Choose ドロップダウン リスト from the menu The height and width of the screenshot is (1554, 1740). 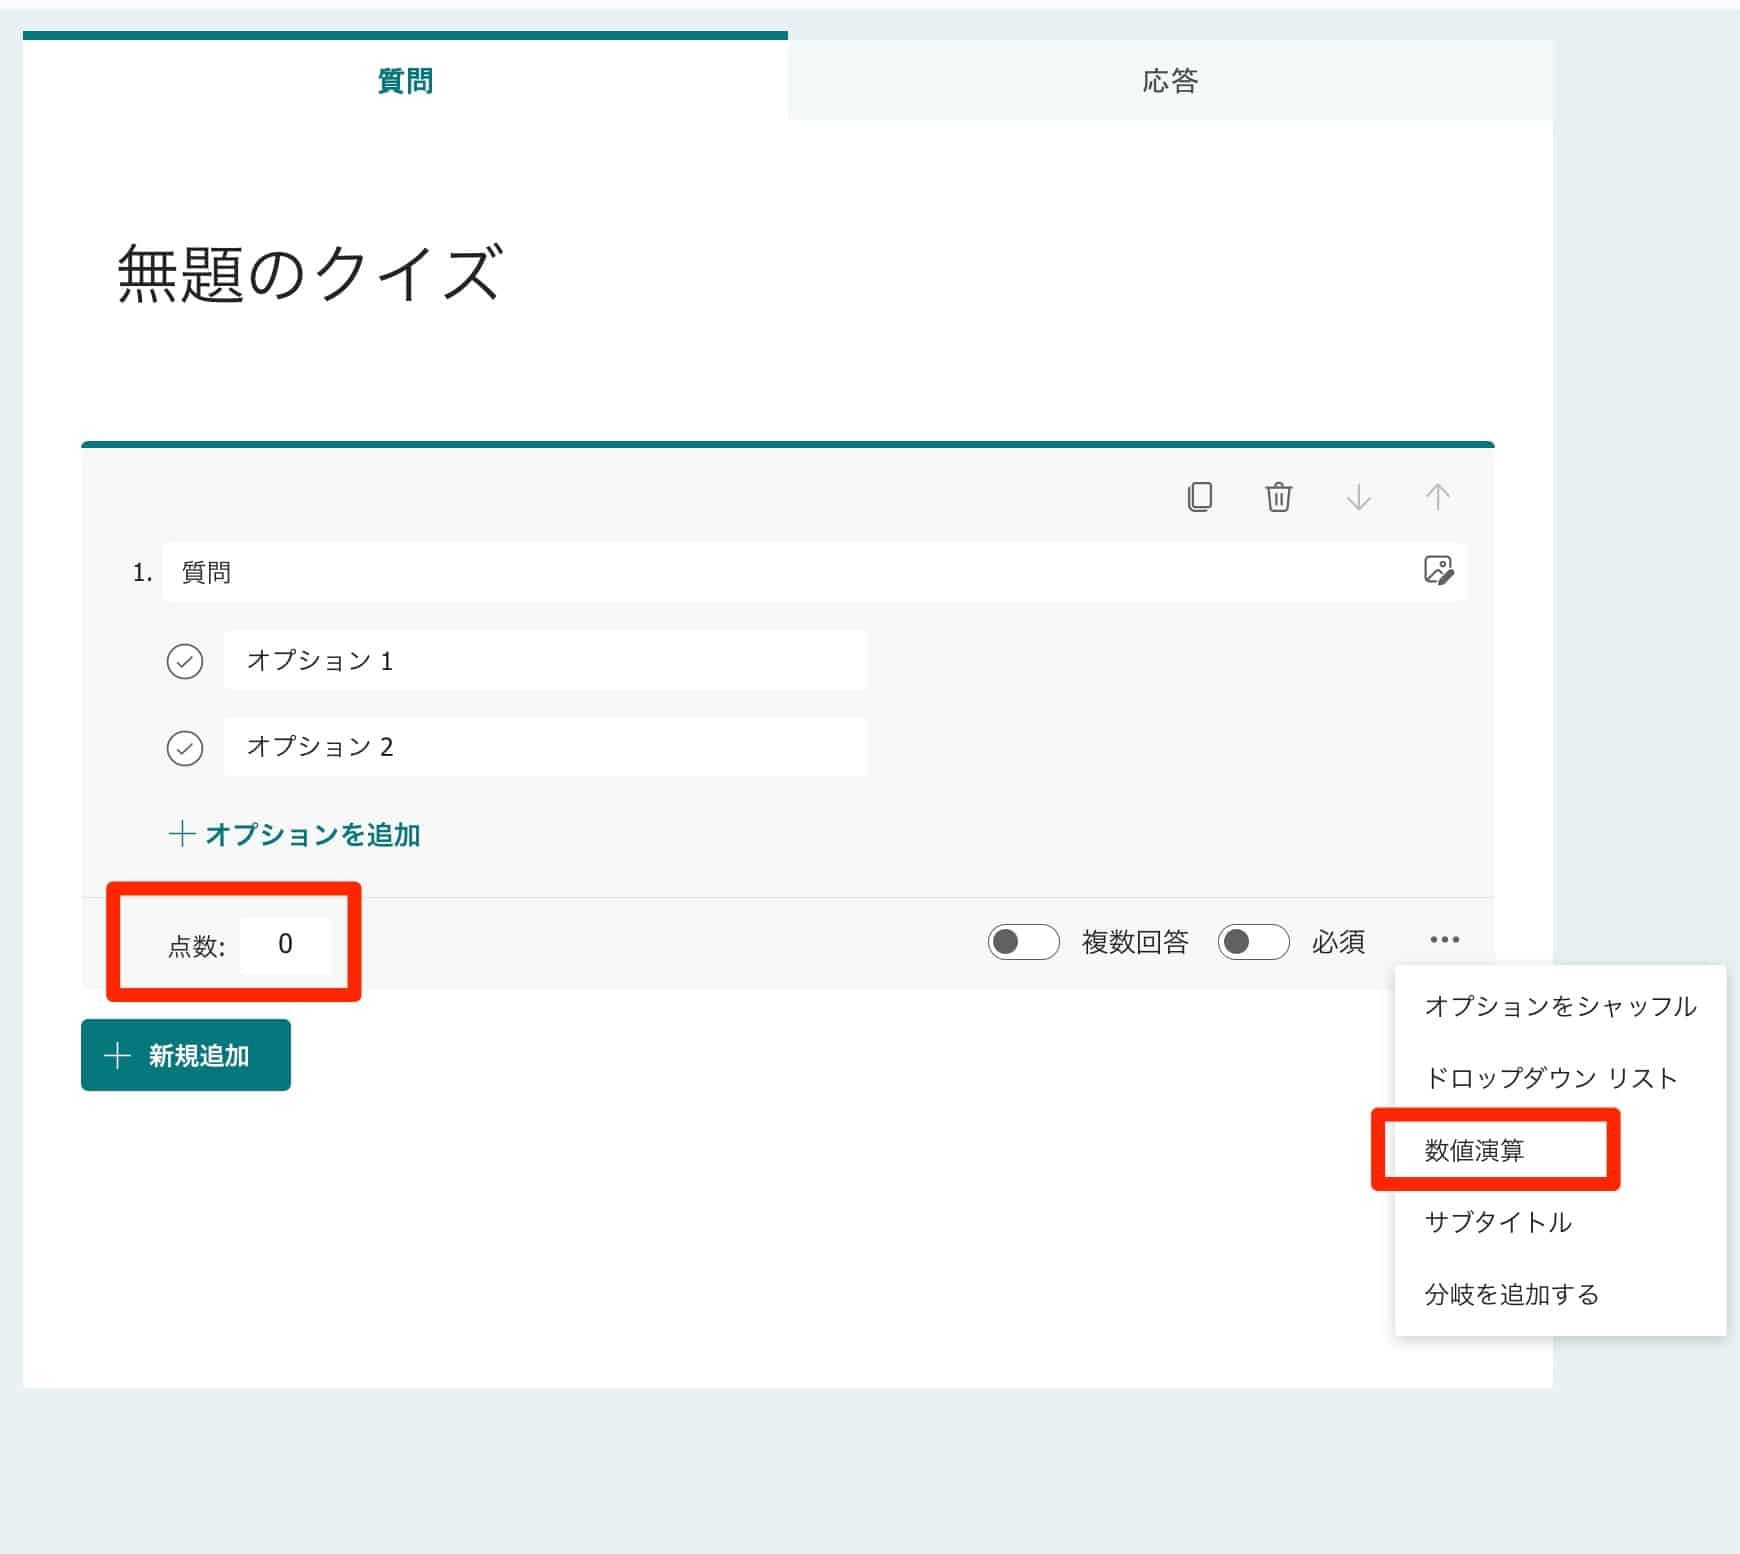(x=1550, y=1078)
